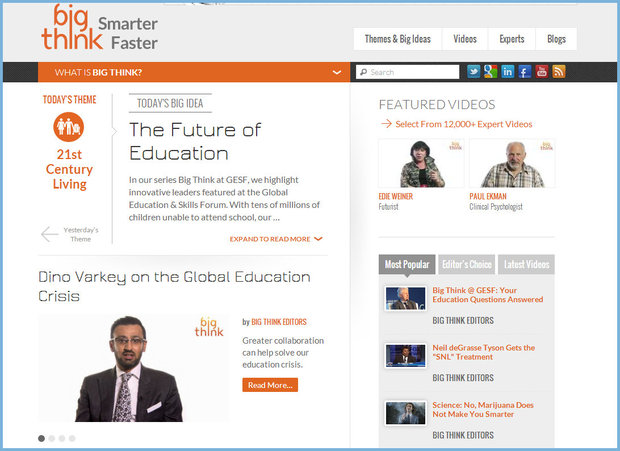Open 'Select From 12,000+ Expert Videos' link
This screenshot has height=451, width=620.
coord(463,124)
